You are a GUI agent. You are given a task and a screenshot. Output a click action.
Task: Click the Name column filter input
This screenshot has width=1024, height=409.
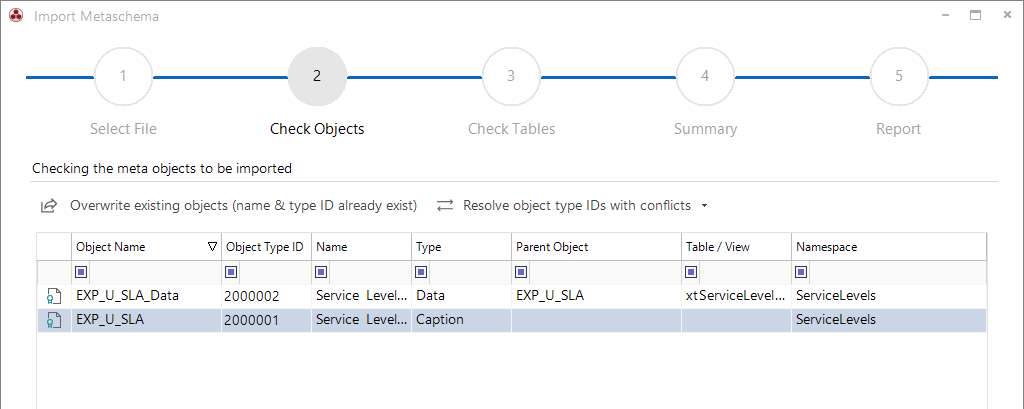(x=370, y=272)
